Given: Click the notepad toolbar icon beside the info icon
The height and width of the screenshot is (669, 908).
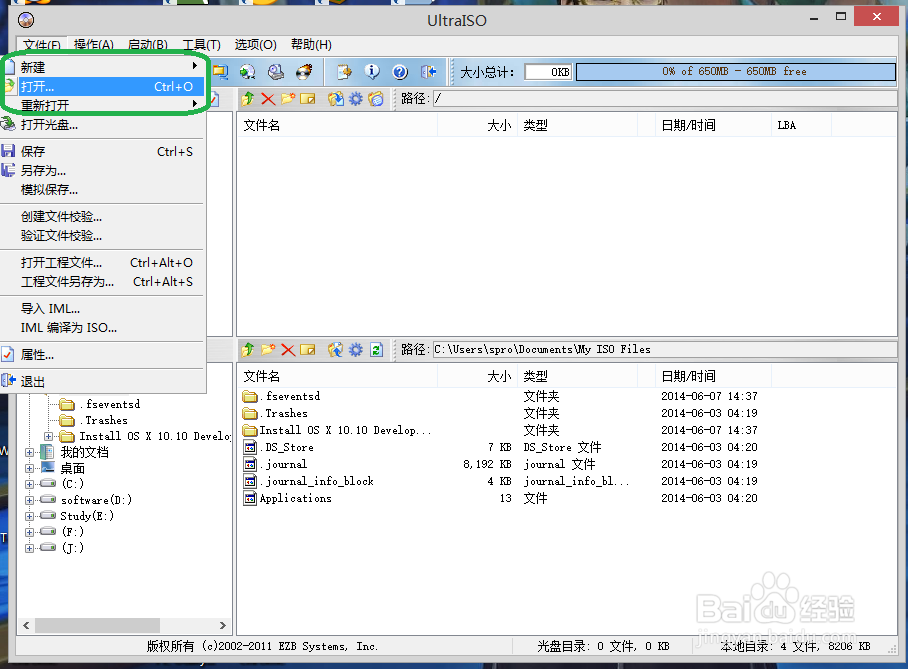Looking at the screenshot, I should (x=344, y=72).
